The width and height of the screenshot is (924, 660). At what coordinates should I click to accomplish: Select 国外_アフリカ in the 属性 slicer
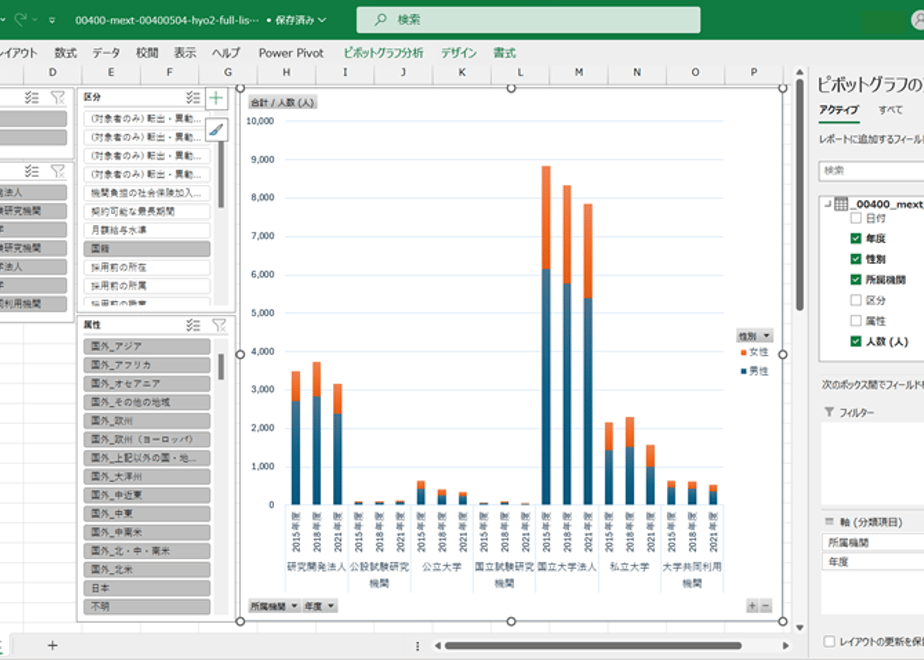(x=147, y=365)
